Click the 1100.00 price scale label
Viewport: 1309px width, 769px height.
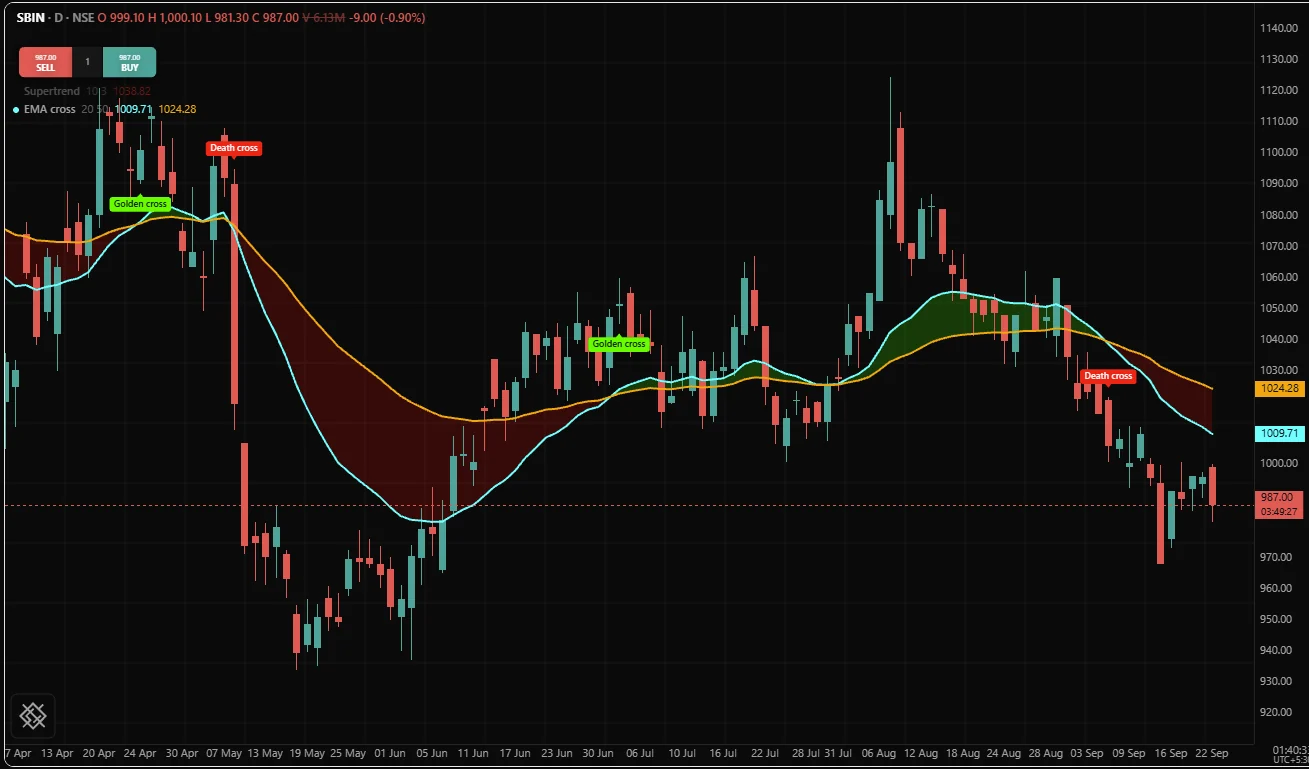1278,152
